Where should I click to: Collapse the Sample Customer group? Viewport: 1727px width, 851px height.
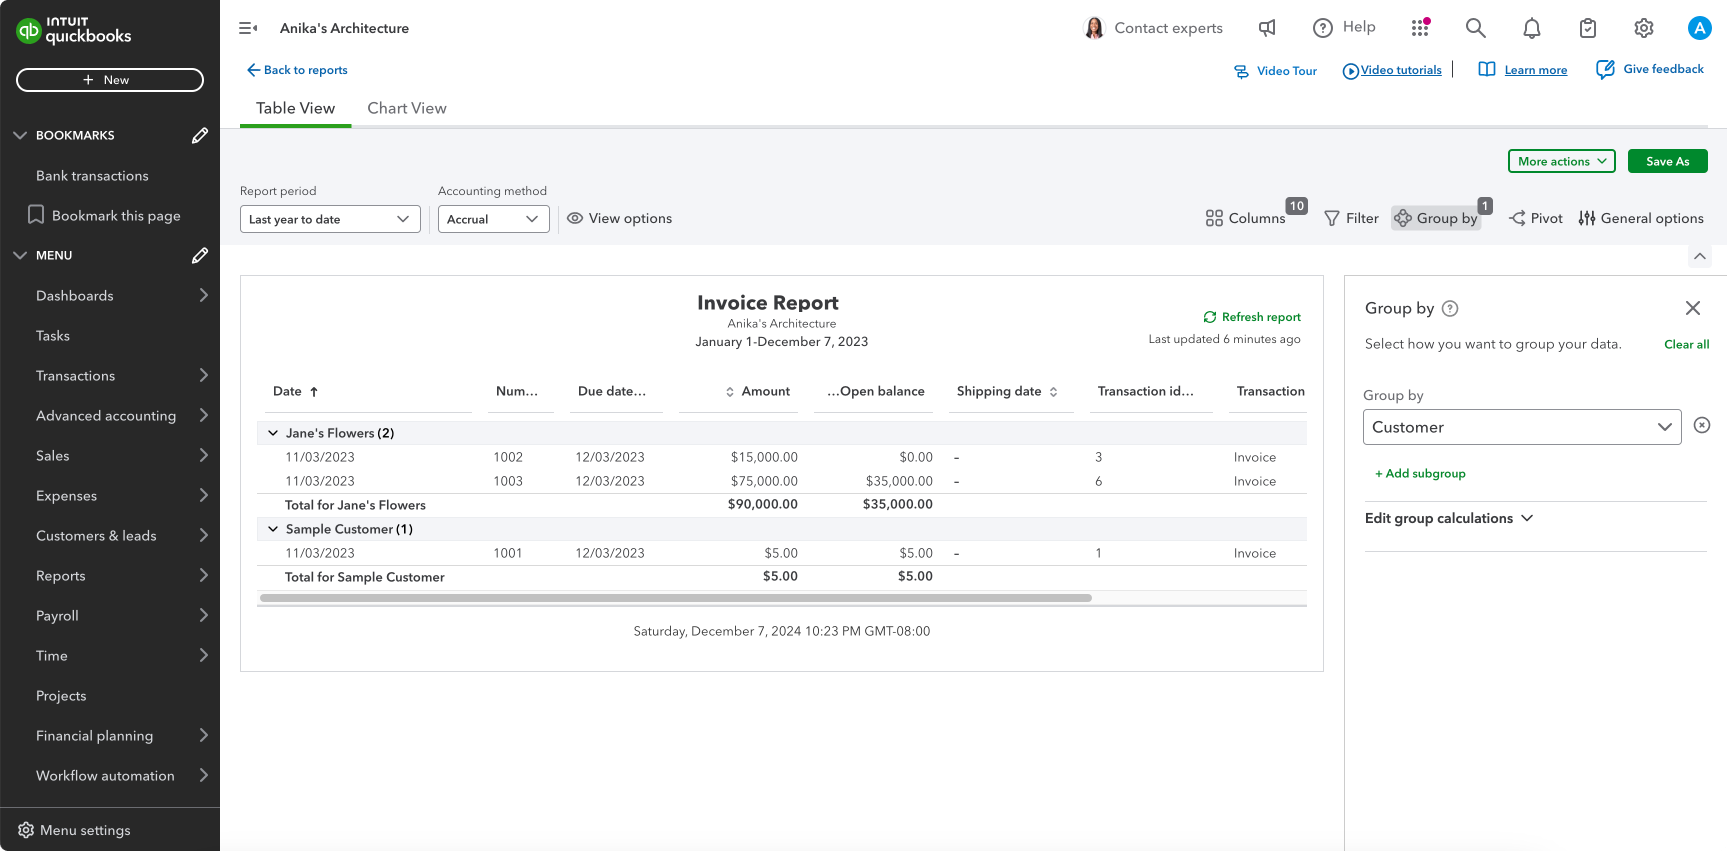273,529
